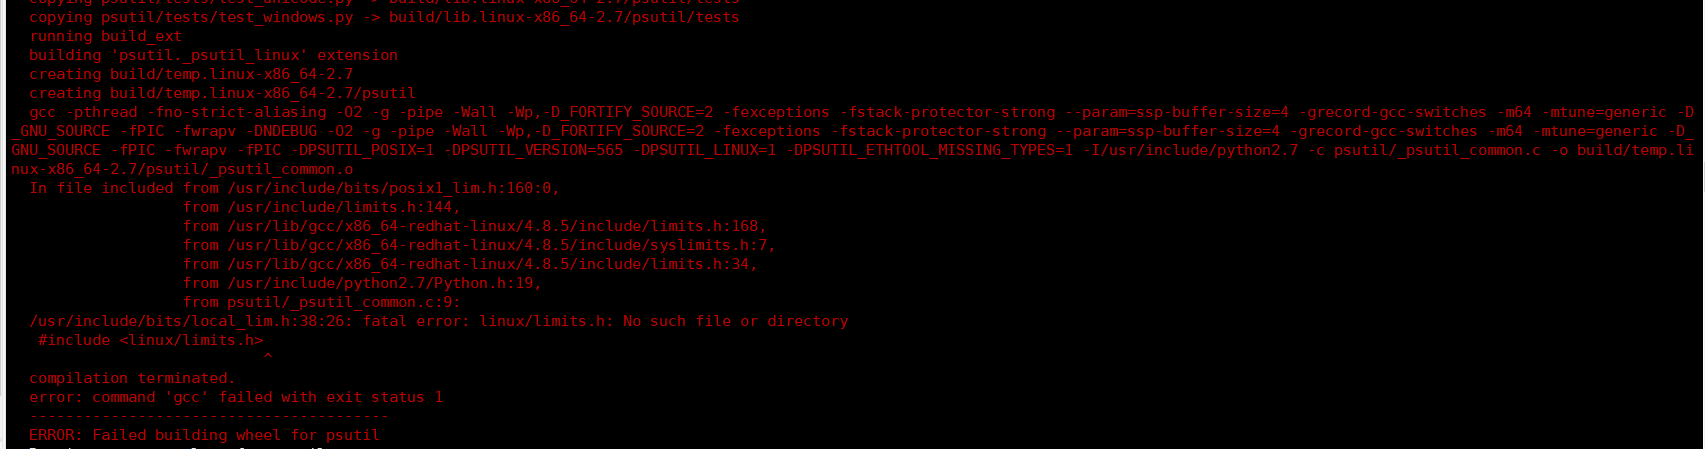The image size is (1705, 449).
Task: Click the dashed separator line above ERROR
Action: tap(209, 416)
